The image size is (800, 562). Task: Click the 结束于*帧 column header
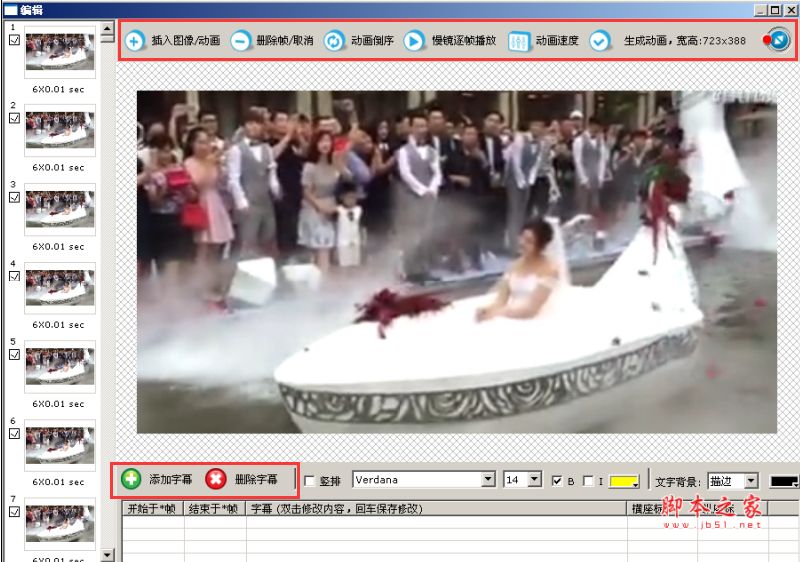(x=215, y=508)
